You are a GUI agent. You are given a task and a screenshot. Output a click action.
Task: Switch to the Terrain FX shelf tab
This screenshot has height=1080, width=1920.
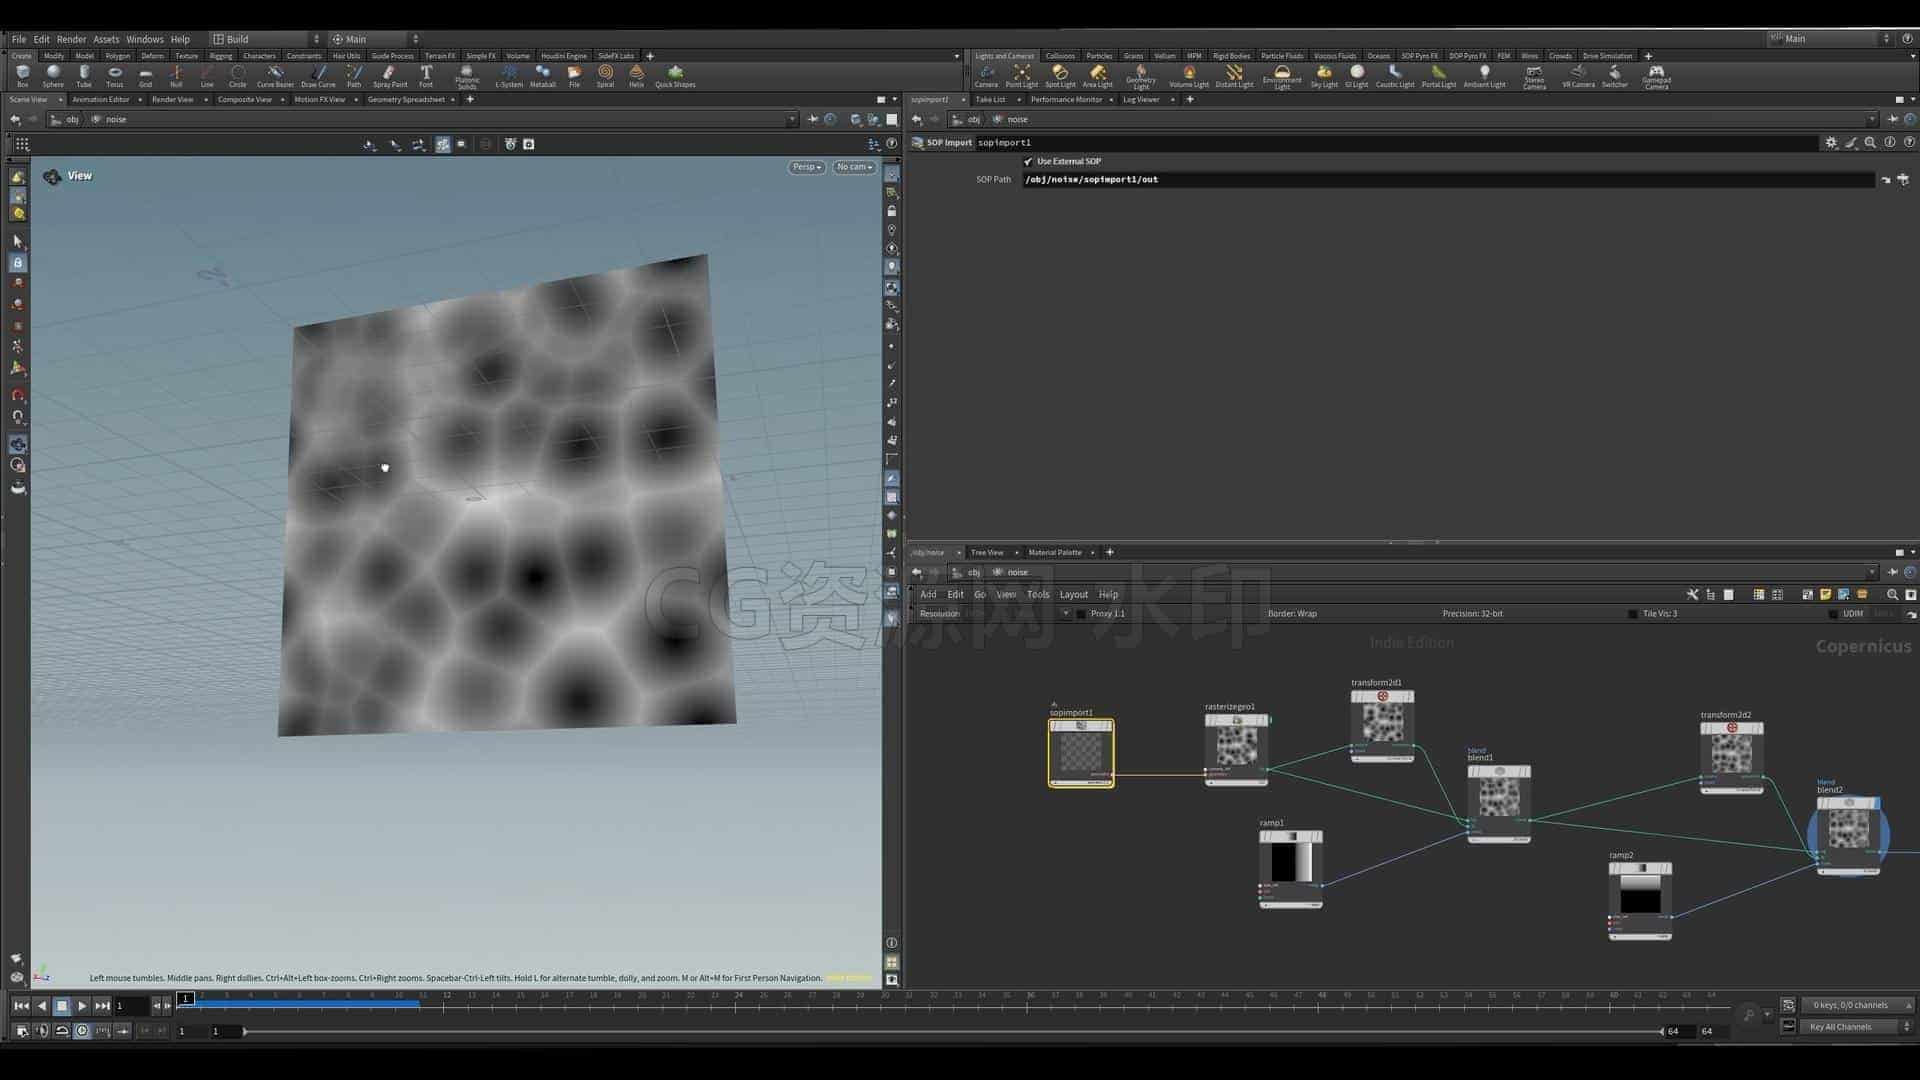(439, 56)
